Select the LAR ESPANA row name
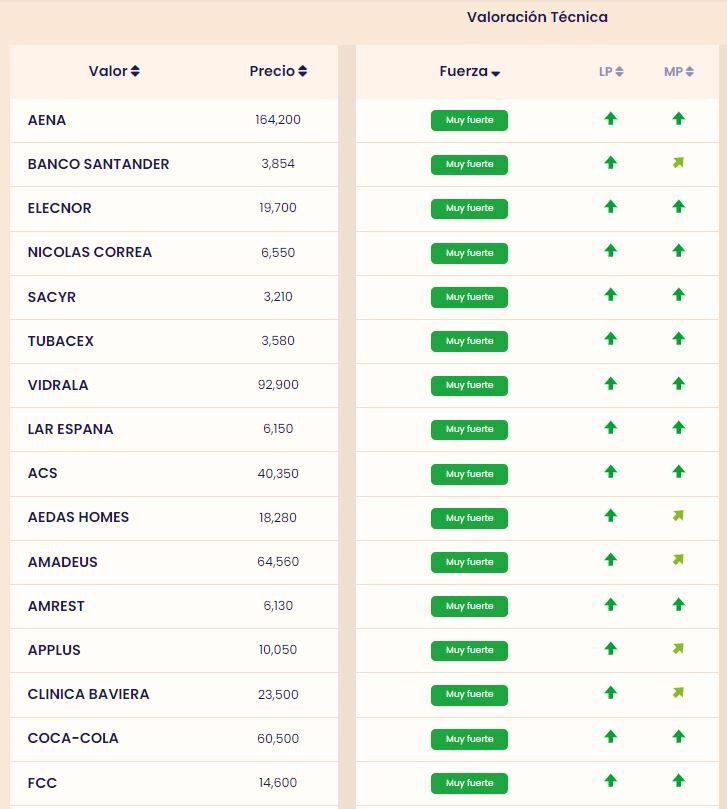 tap(71, 429)
